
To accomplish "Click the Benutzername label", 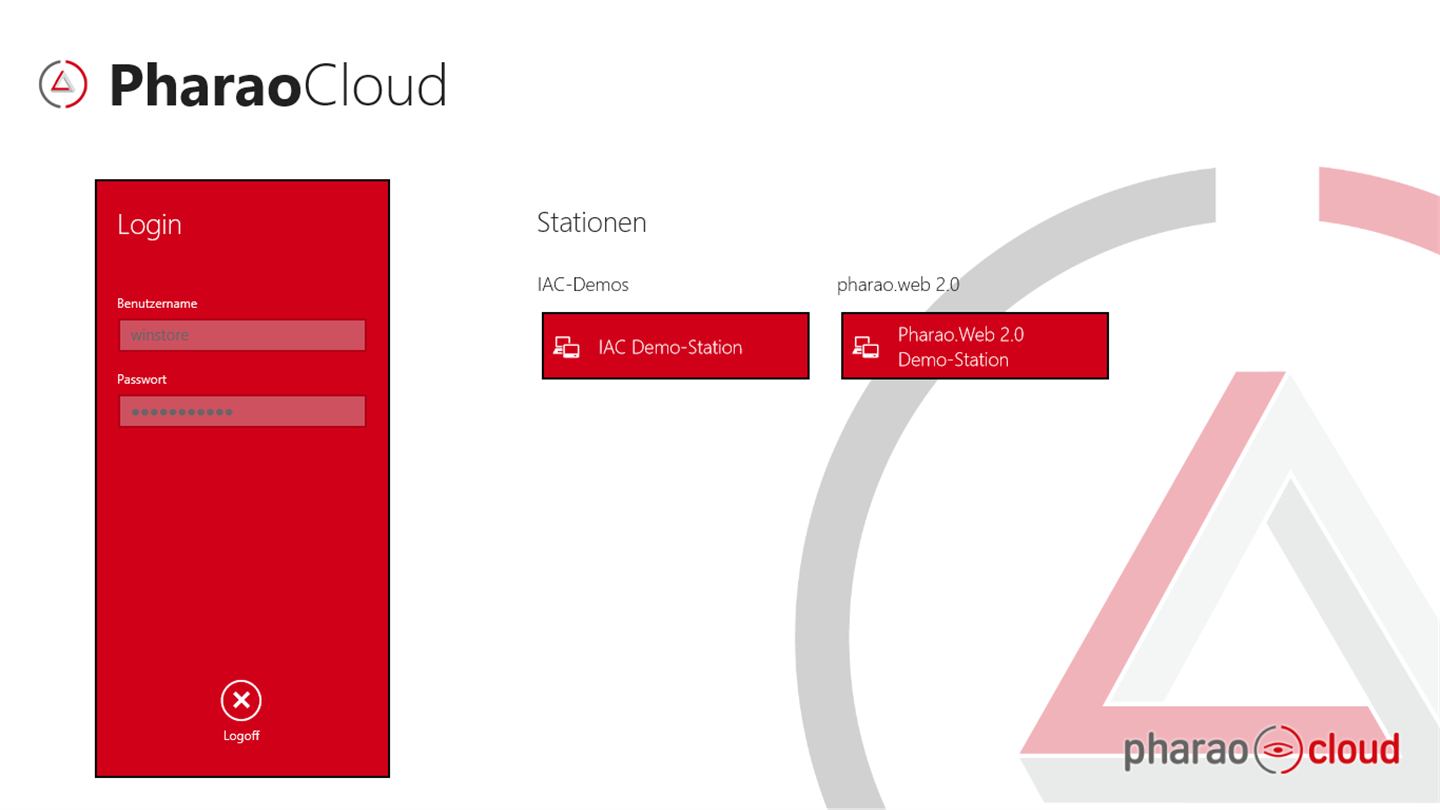I will pos(157,303).
